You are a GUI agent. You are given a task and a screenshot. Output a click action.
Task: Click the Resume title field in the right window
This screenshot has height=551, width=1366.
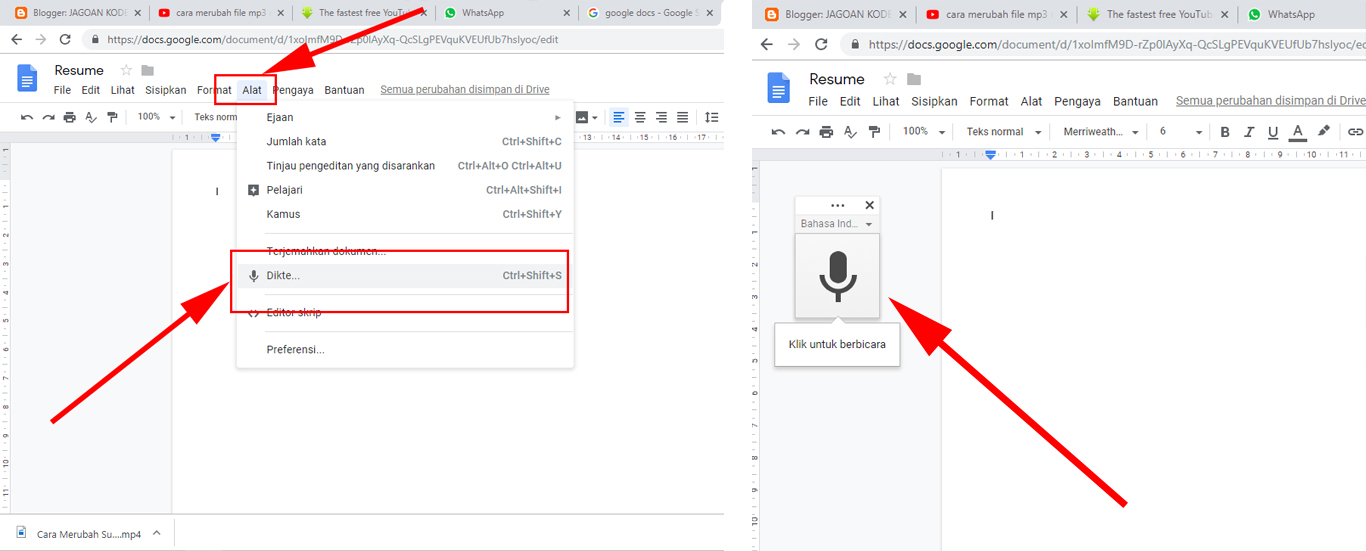(837, 79)
